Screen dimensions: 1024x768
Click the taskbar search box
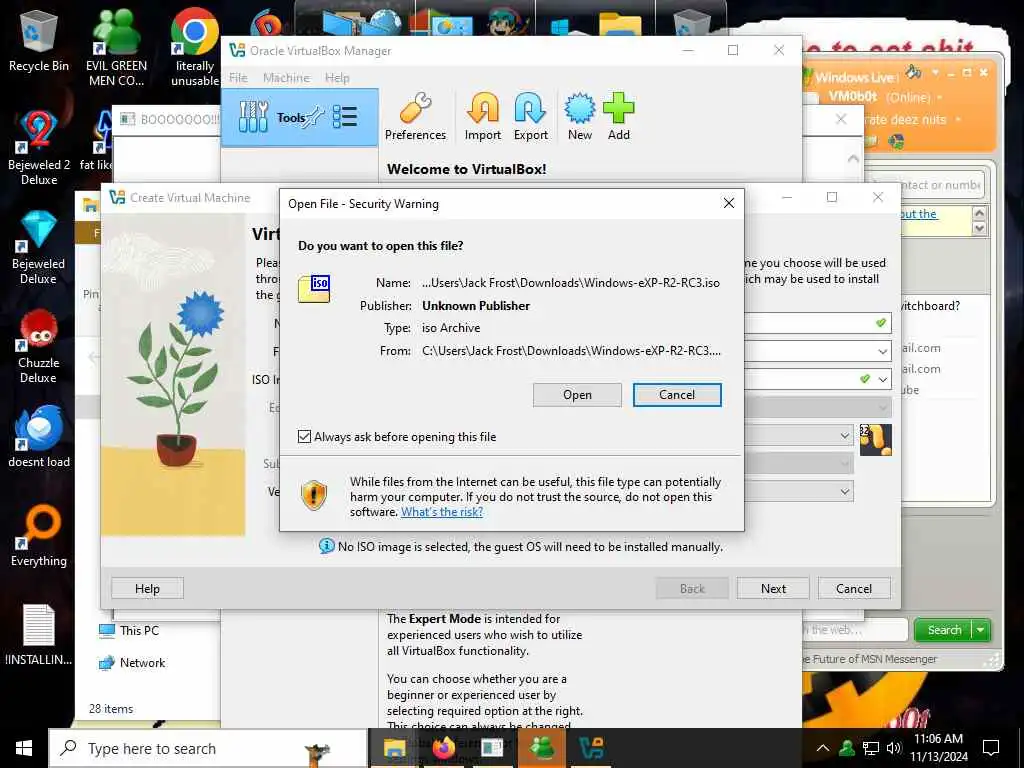(208, 748)
